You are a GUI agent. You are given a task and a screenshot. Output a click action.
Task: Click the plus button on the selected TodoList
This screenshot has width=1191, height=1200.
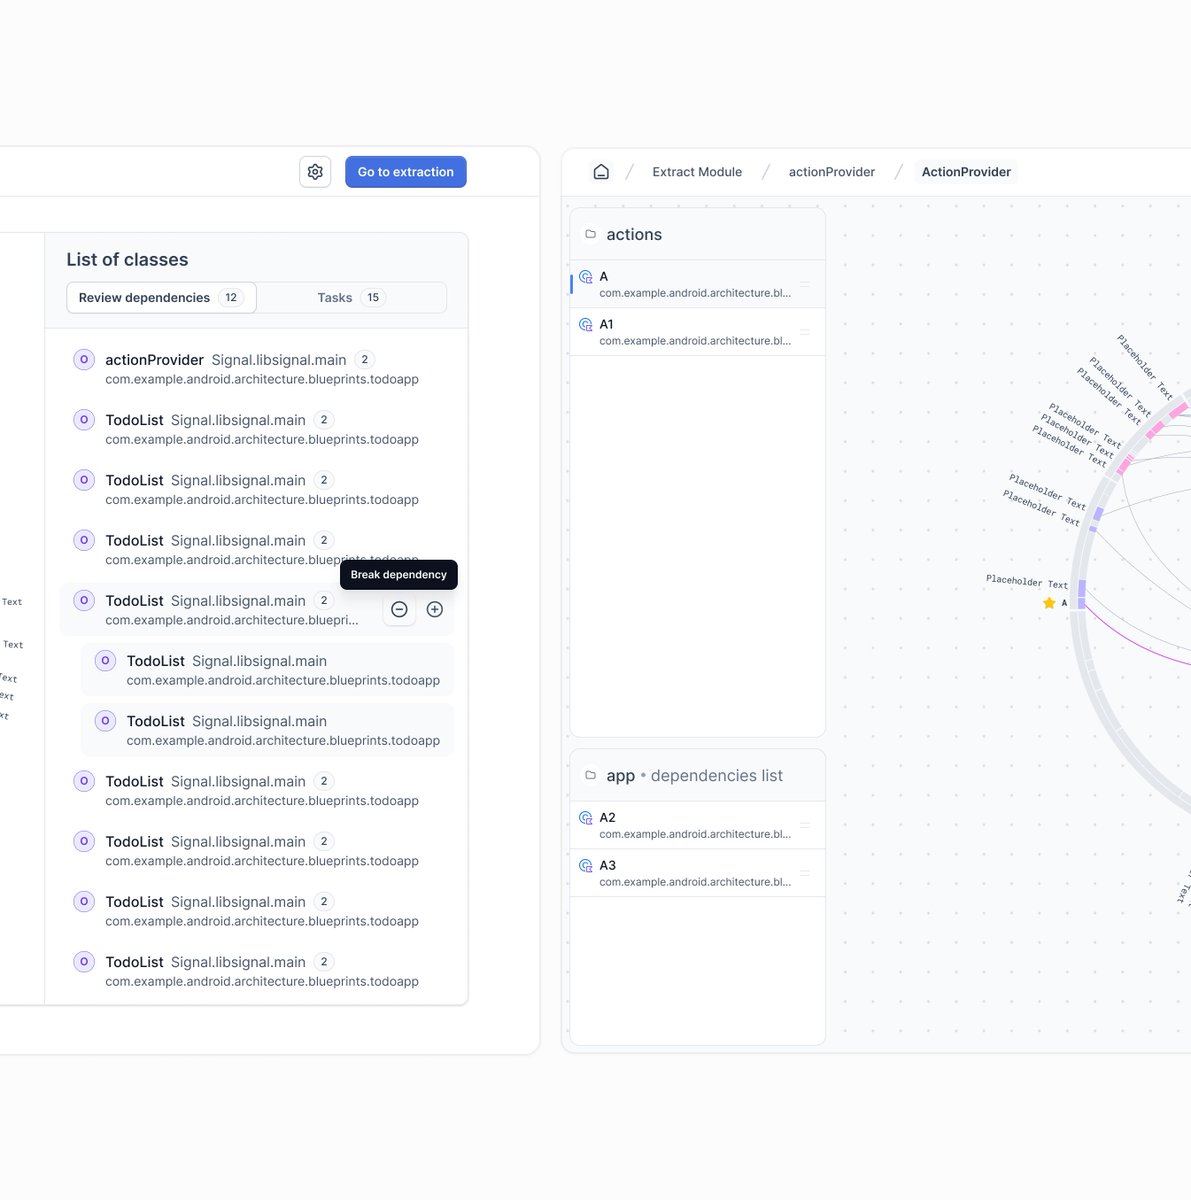(434, 609)
